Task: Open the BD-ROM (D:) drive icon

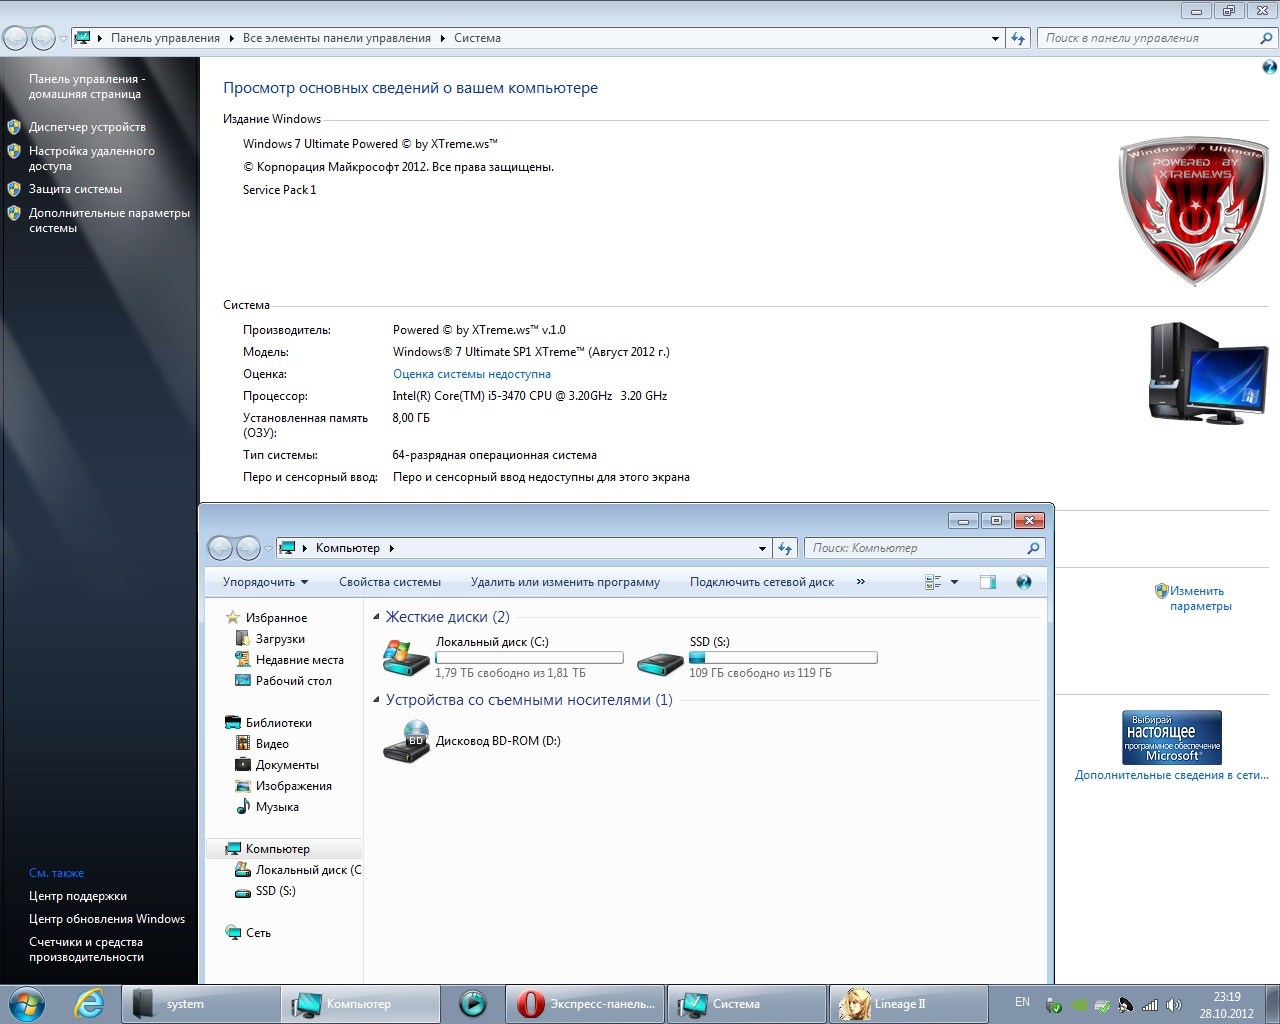Action: 406,742
